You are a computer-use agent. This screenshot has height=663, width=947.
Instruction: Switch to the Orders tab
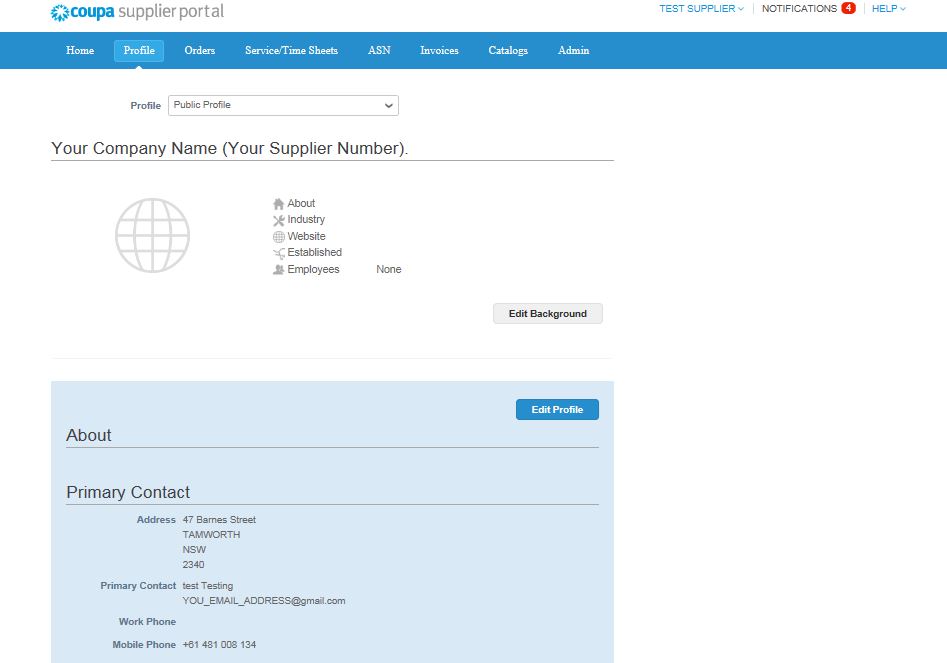pyautogui.click(x=200, y=51)
